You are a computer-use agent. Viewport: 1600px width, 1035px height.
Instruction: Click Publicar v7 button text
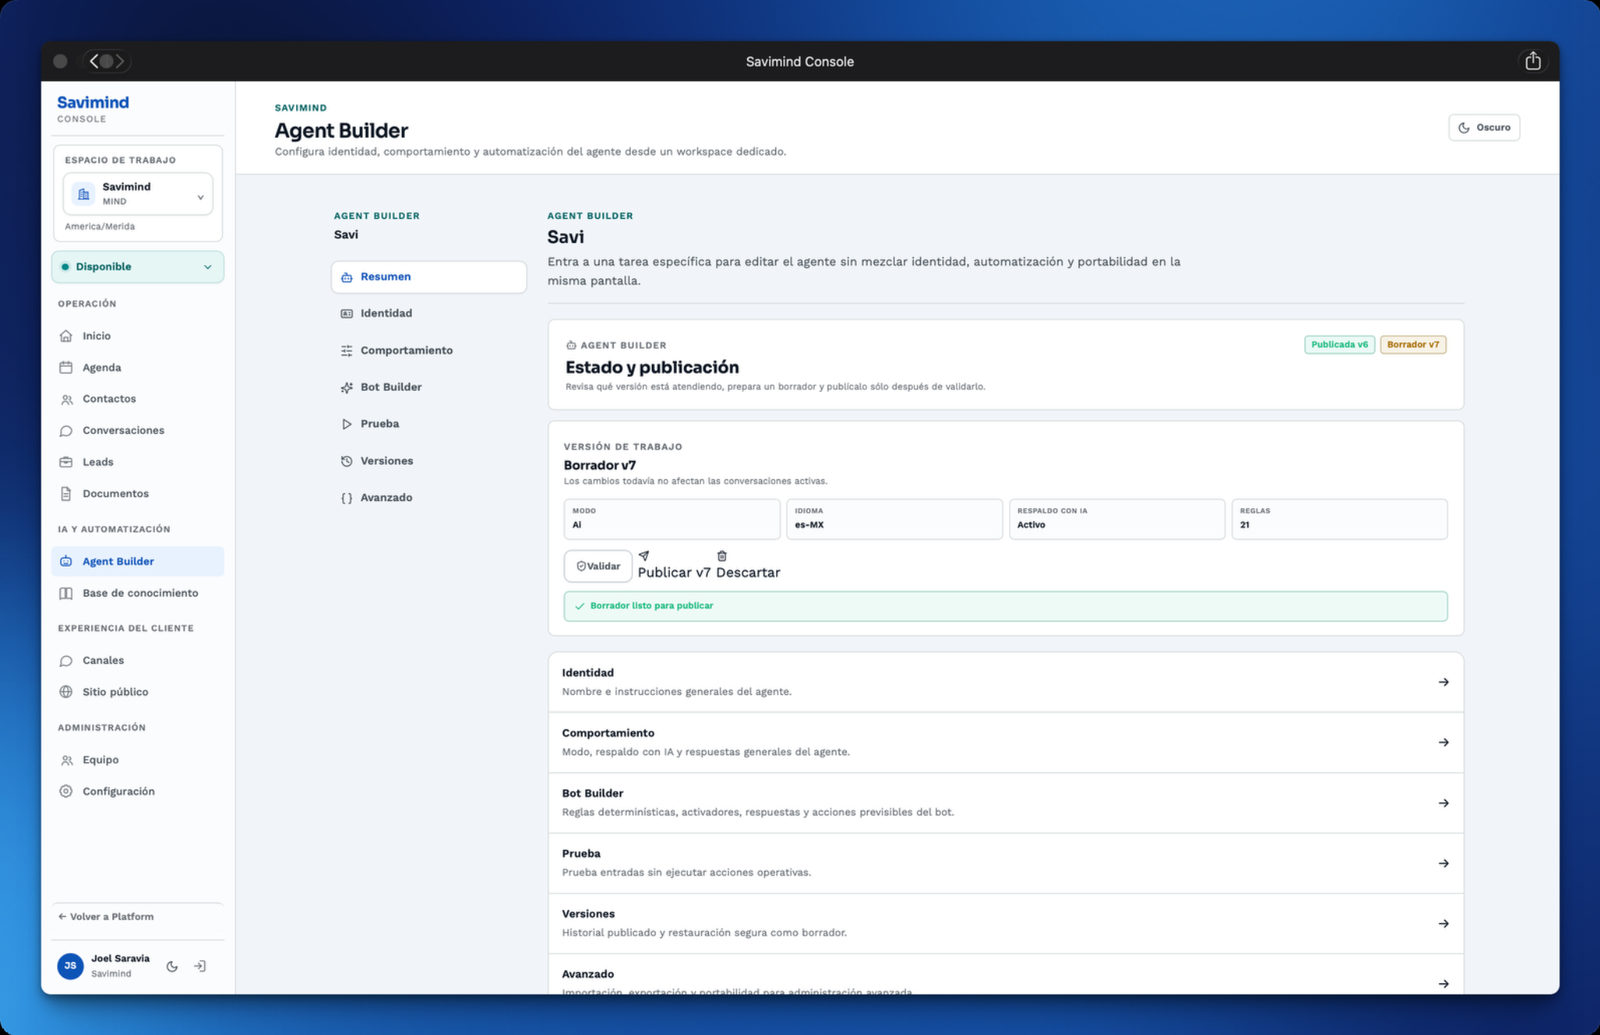click(x=674, y=573)
